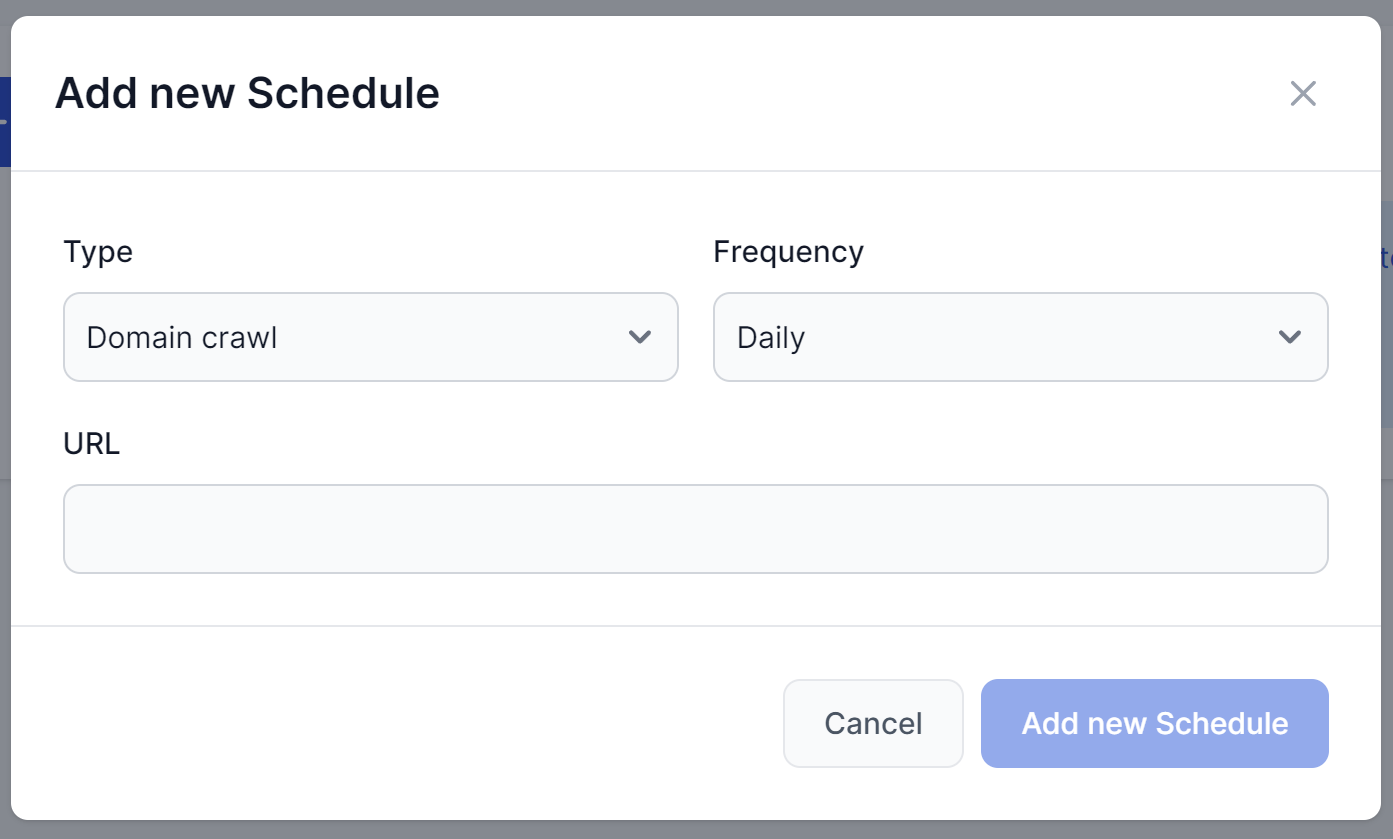Cancel creating the new schedule
1393x839 pixels.
tap(873, 723)
